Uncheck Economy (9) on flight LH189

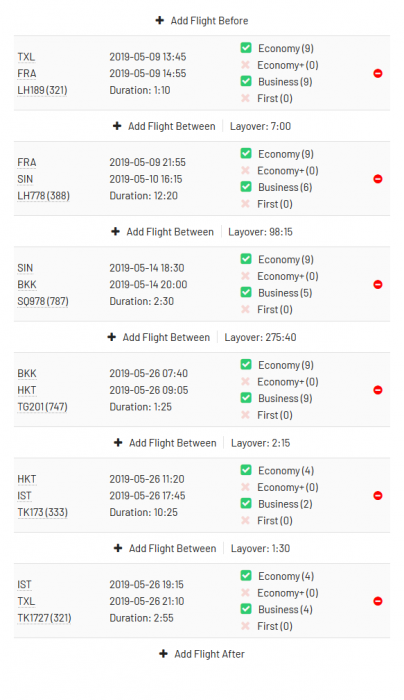[x=246, y=48]
